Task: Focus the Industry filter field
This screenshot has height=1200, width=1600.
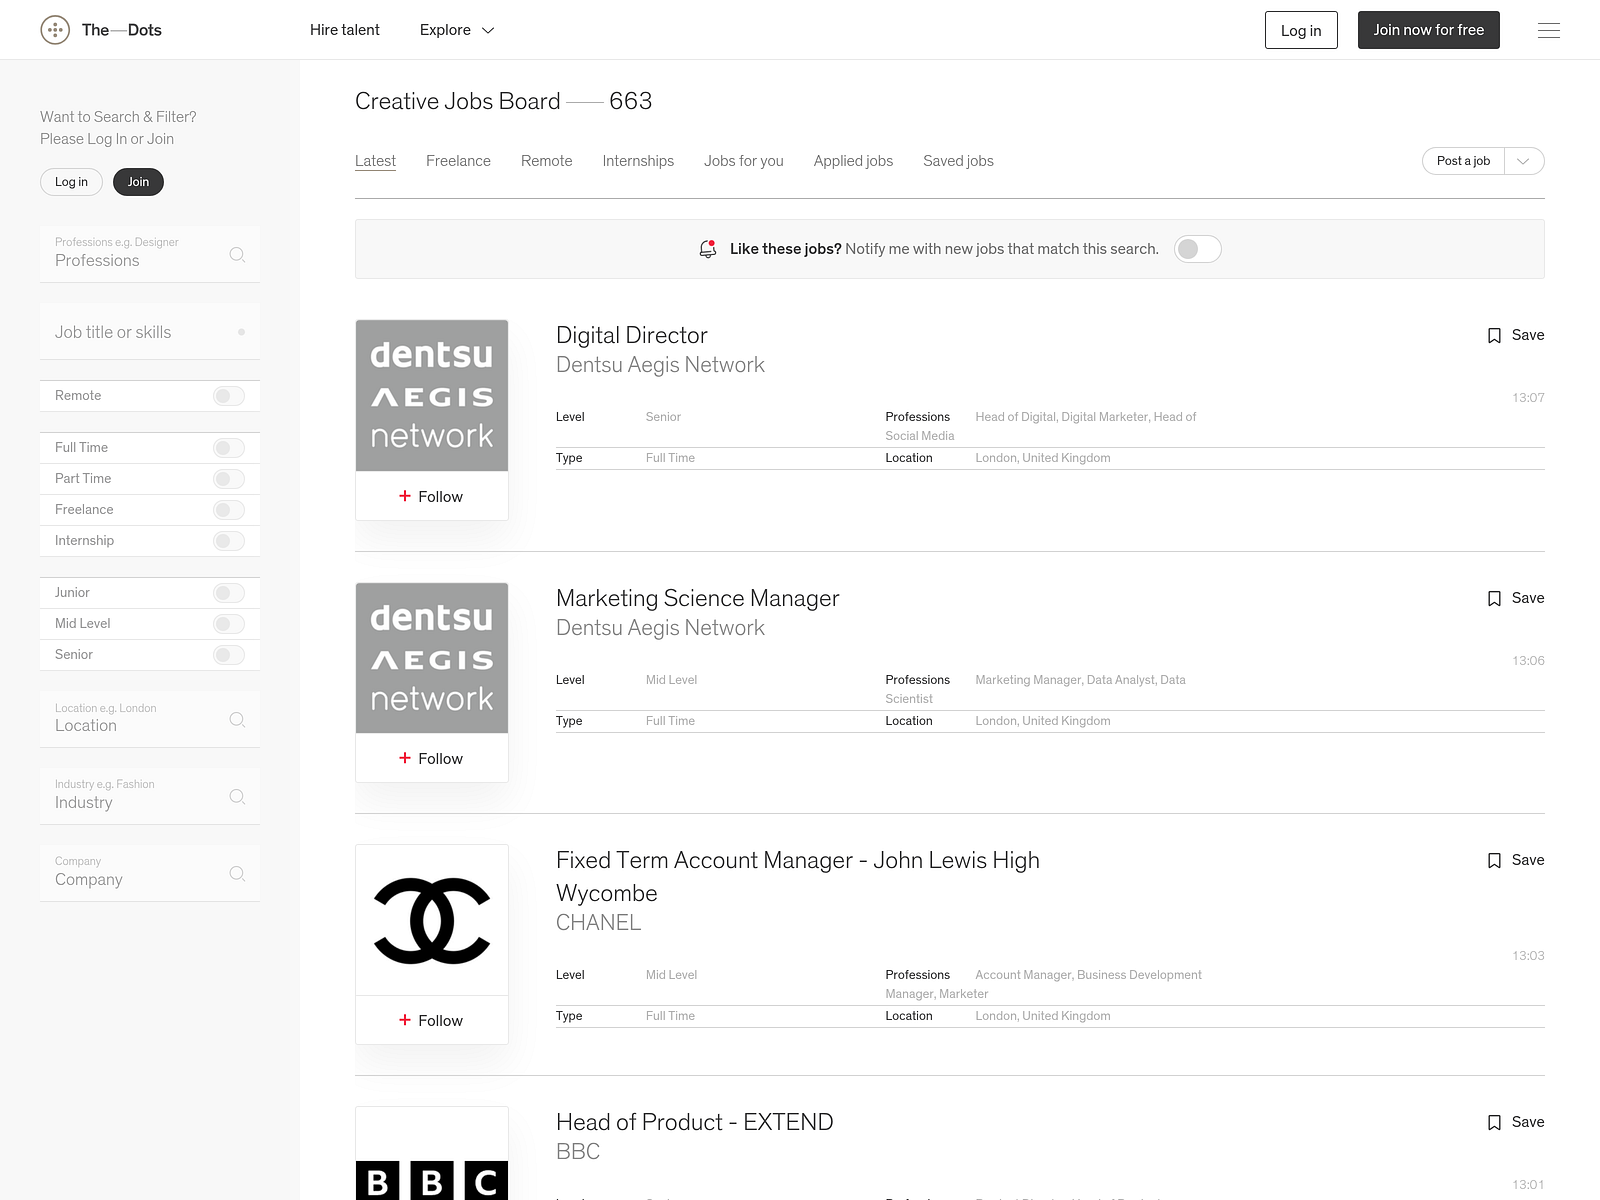Action: [x=150, y=796]
